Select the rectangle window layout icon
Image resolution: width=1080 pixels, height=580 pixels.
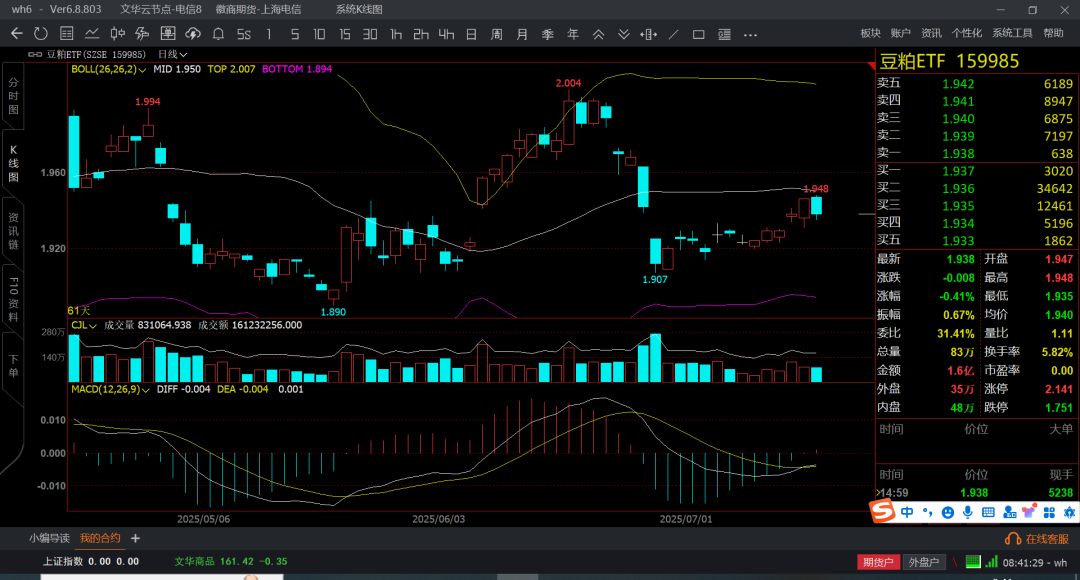[x=698, y=34]
